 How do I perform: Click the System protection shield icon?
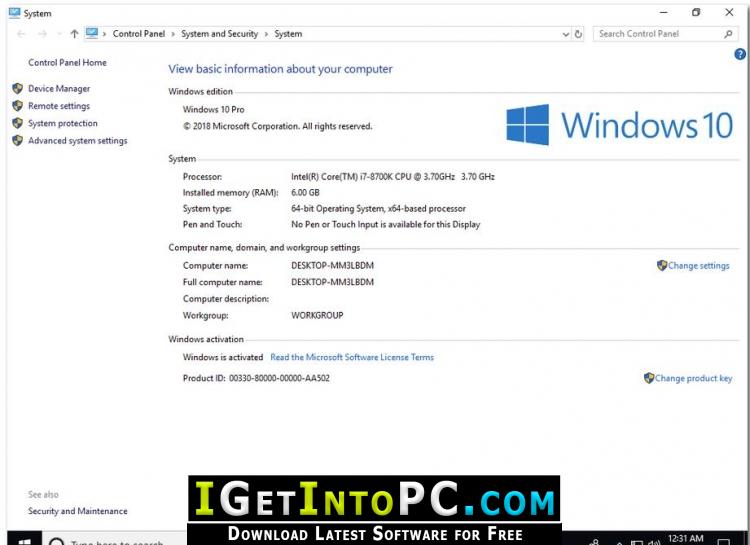tap(18, 123)
